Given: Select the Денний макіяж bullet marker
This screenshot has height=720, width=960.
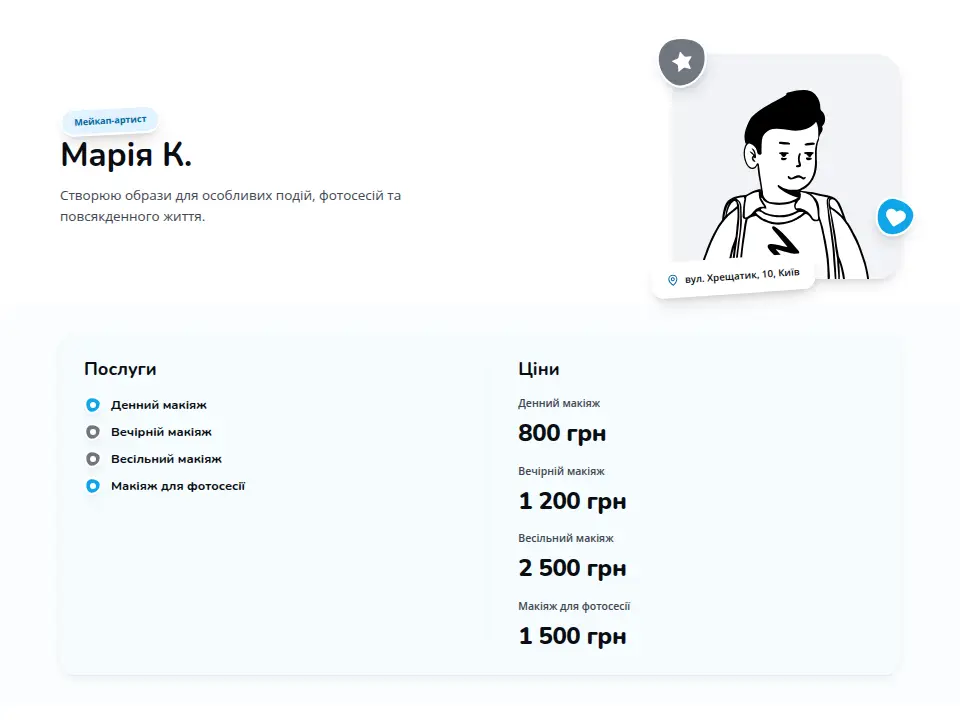Looking at the screenshot, I should tap(92, 405).
